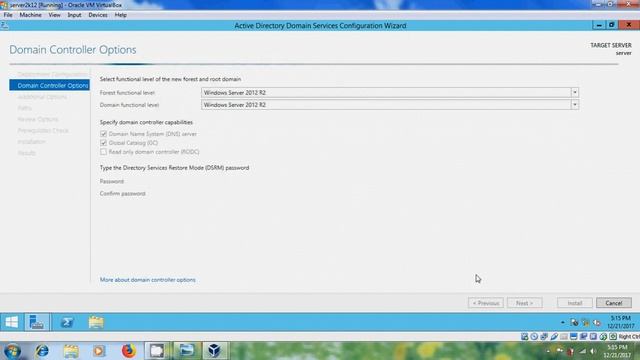The image size is (640, 360).
Task: Toggle Domain Name System (DNS) server checkbox
Action: pyautogui.click(x=103, y=134)
